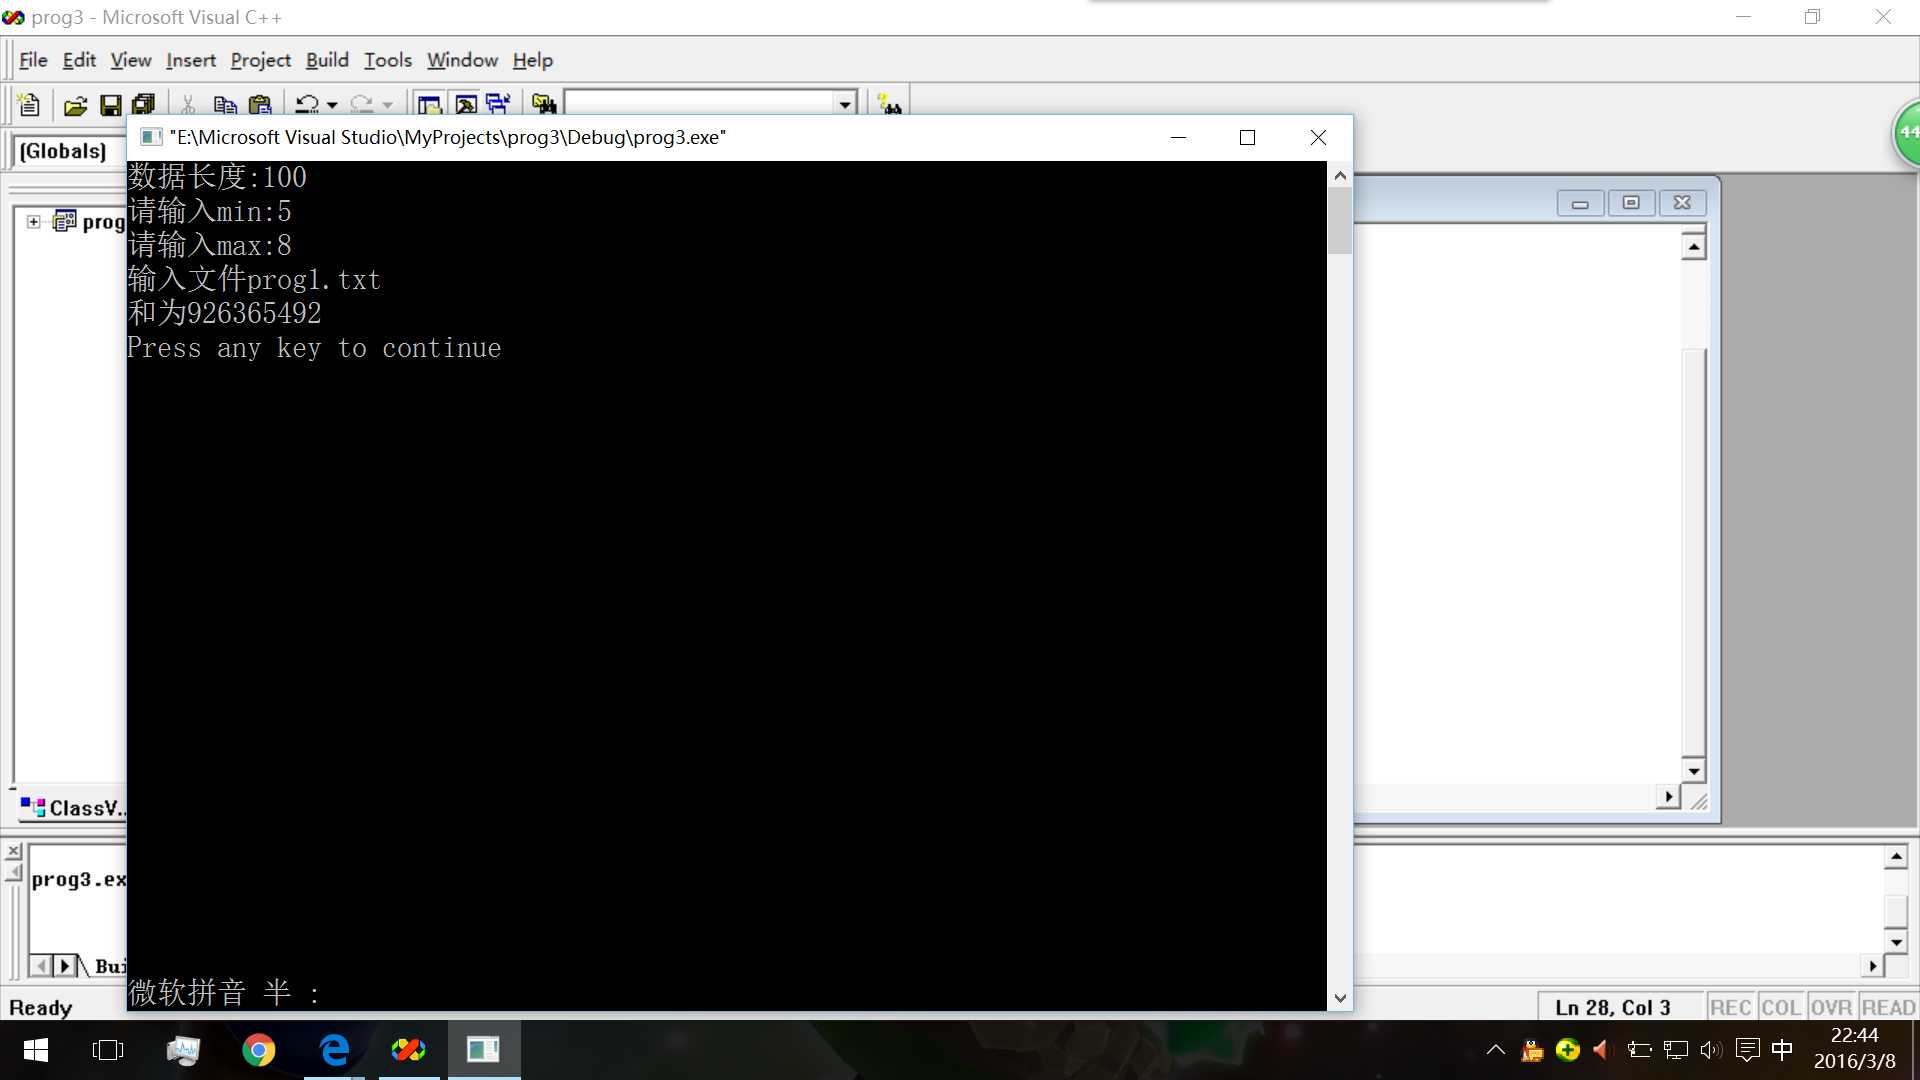Toggle the Output window icon
This screenshot has width=1920, height=1080.
click(x=465, y=104)
